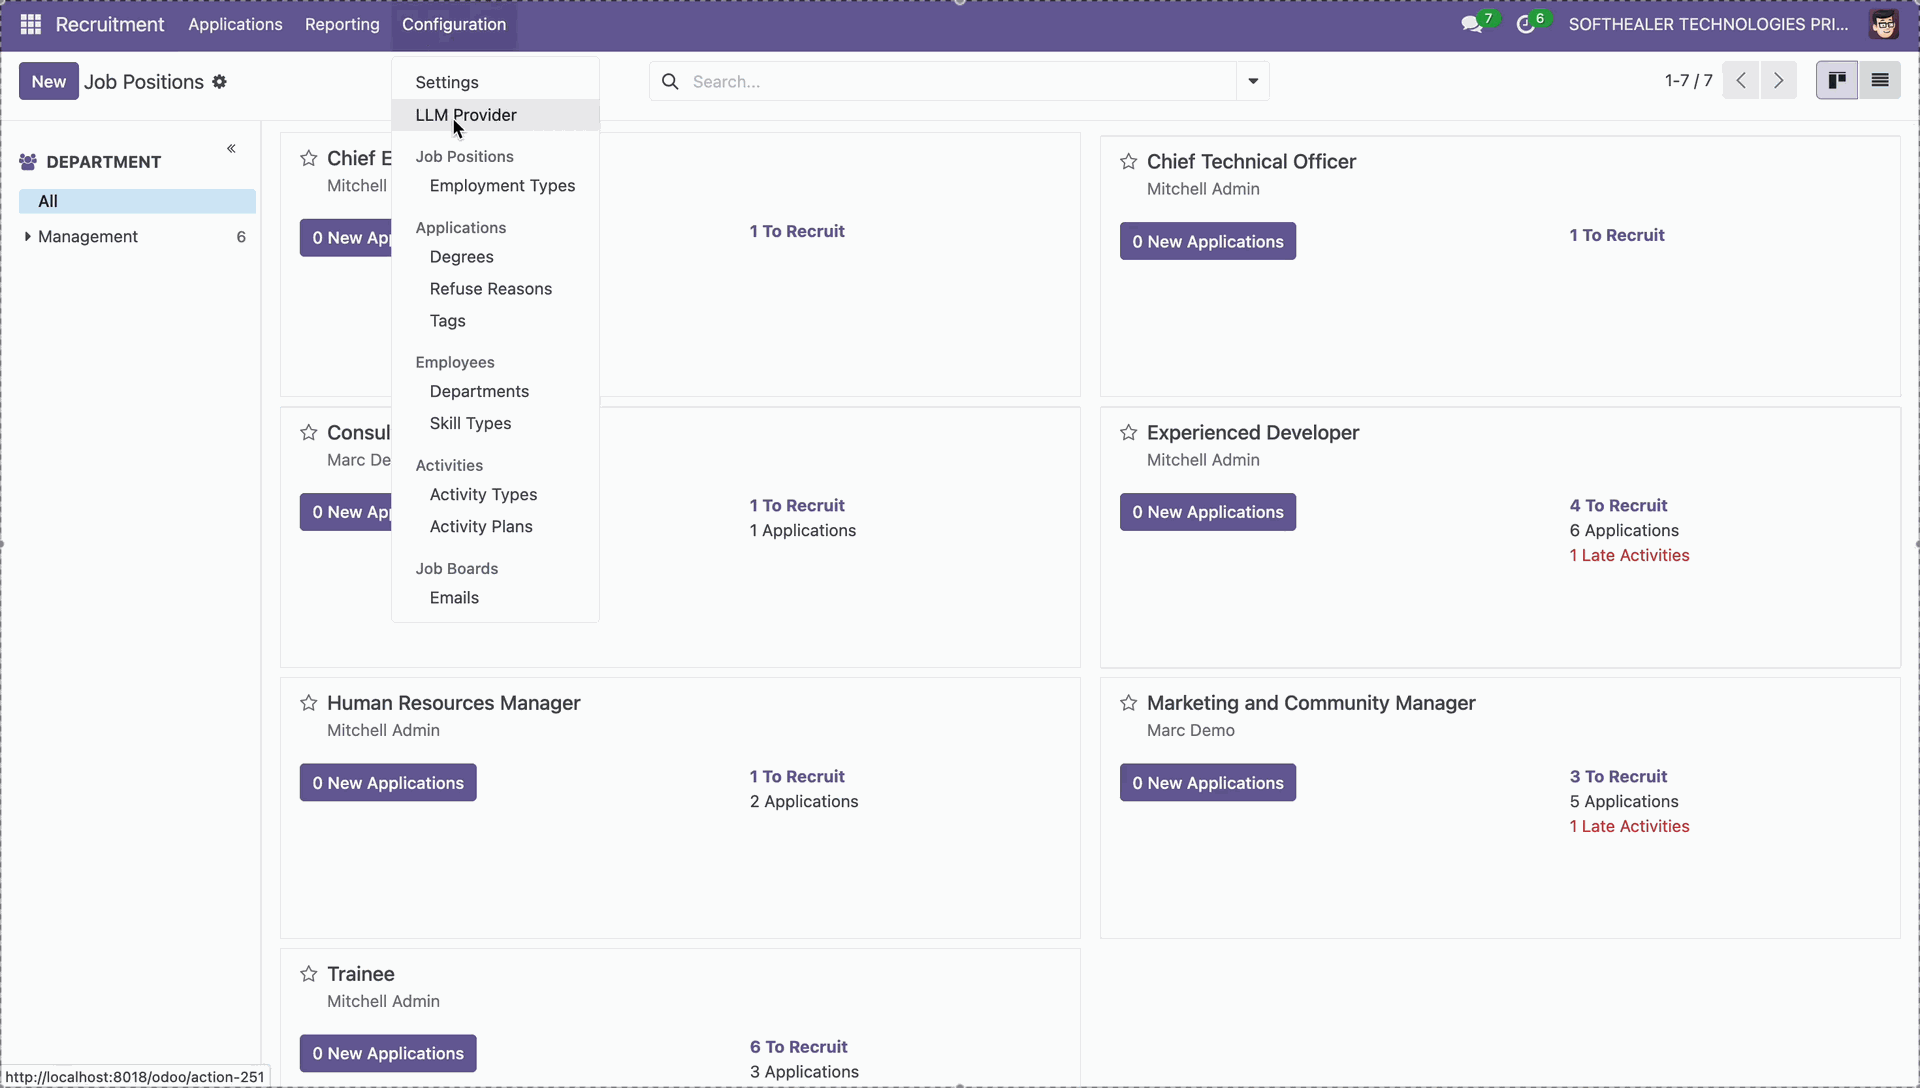Open the messages conversation icon
1920x1088 pixels.
pyautogui.click(x=1471, y=25)
